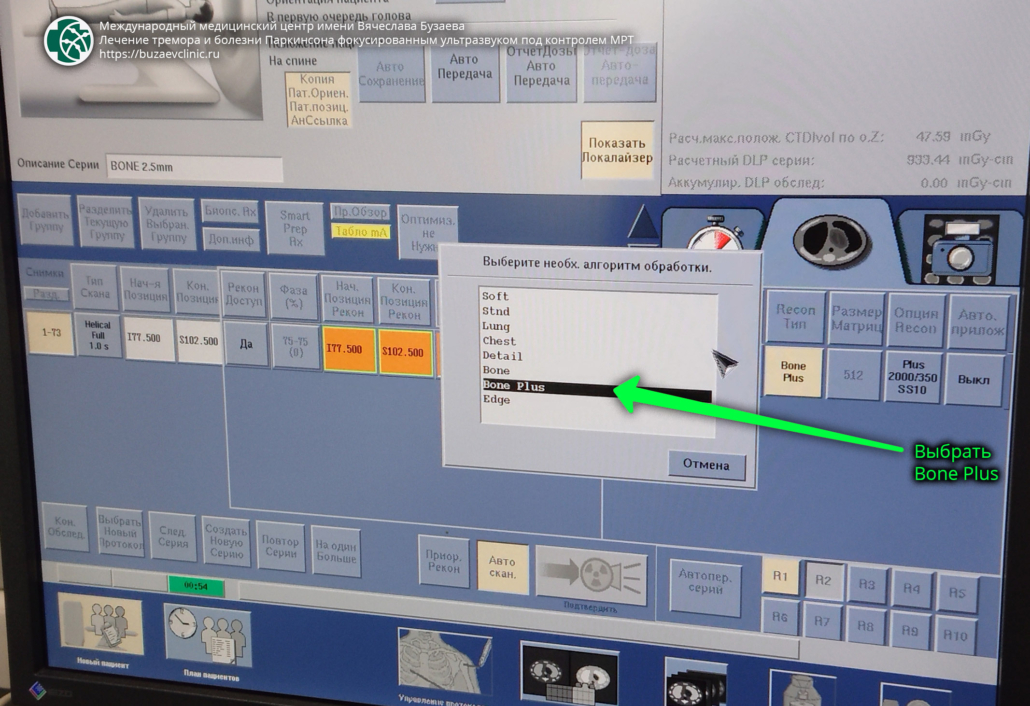The image size is (1030, 706).
Task: Click the triangle arrow beside the stopwatch tab
Action: [x=643, y=224]
